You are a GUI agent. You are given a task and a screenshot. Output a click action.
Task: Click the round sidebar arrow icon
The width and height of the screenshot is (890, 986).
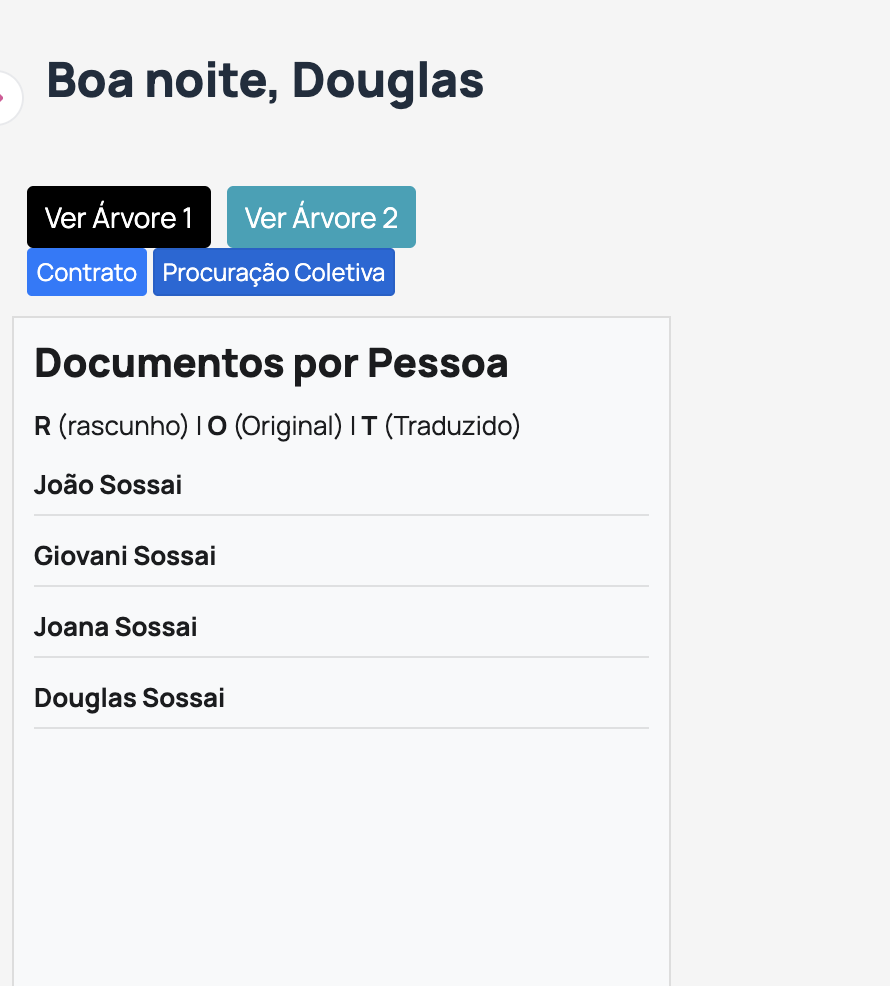click(x=6, y=98)
